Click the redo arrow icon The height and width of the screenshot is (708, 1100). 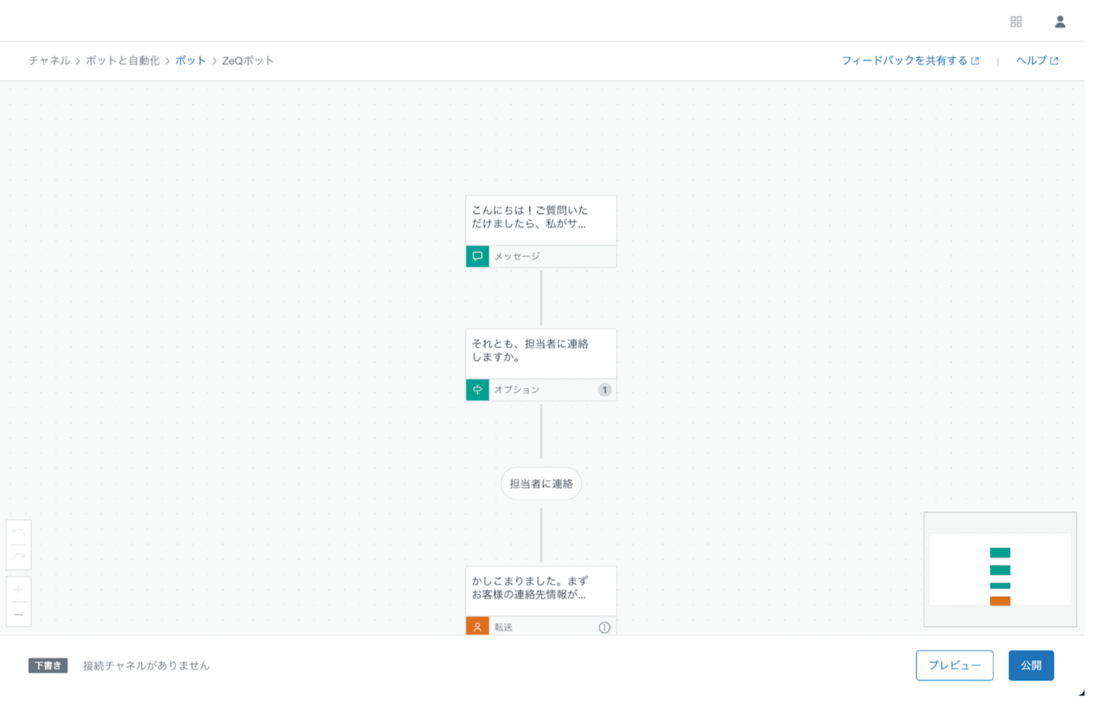pyautogui.click(x=18, y=556)
